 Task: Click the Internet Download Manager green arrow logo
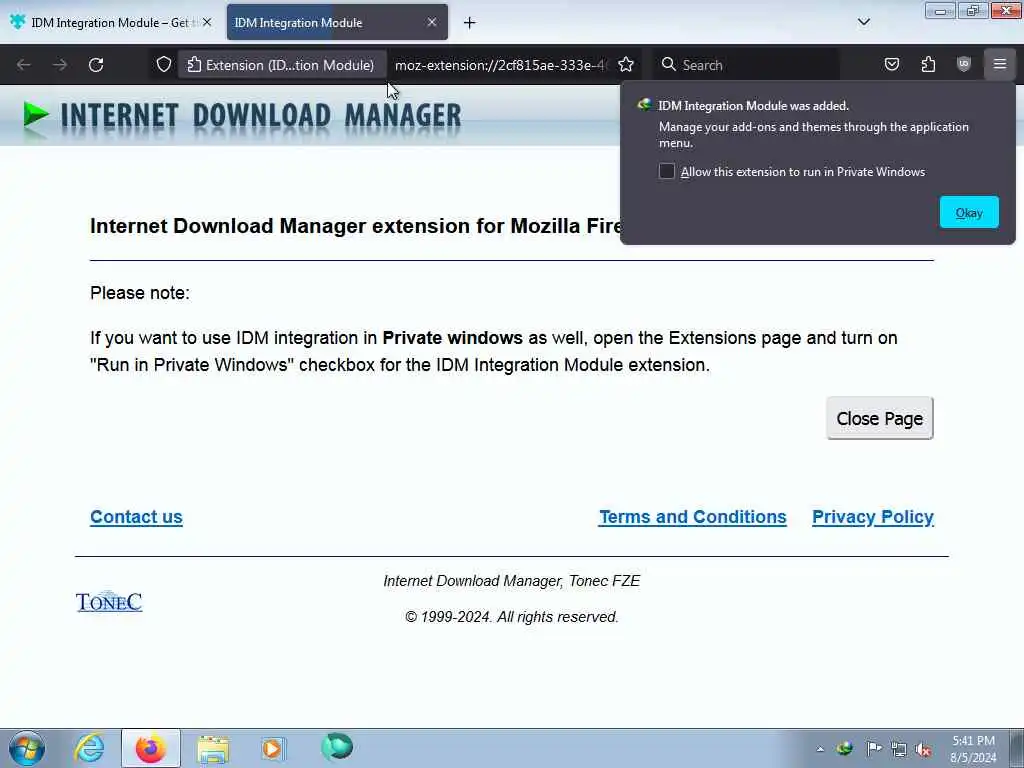pyautogui.click(x=36, y=116)
